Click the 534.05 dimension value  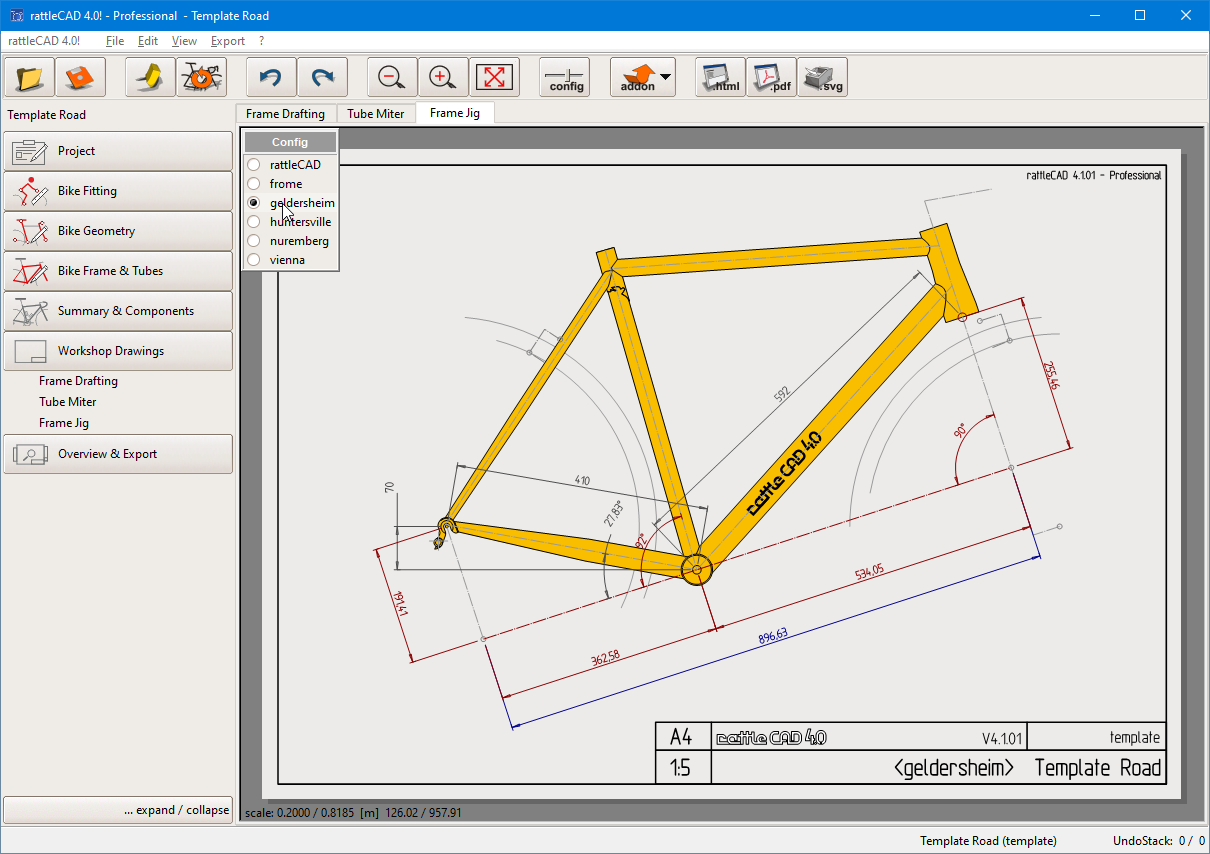click(869, 572)
